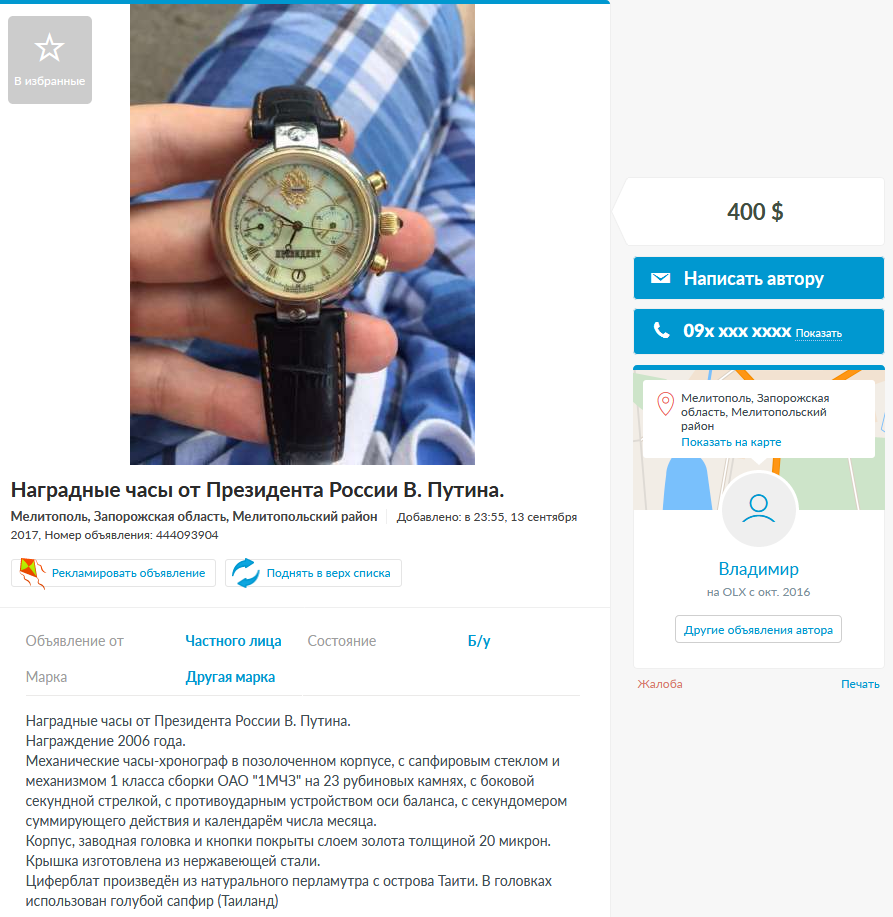Print the listing with Печать
The image size is (893, 917).
pos(860,684)
